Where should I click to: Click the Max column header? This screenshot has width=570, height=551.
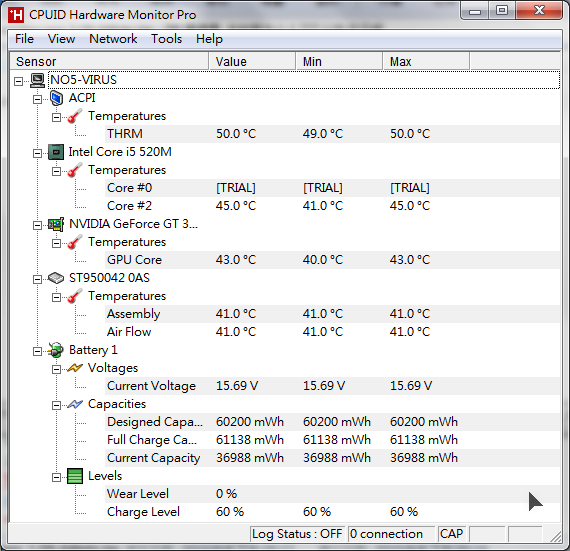pyautogui.click(x=426, y=61)
